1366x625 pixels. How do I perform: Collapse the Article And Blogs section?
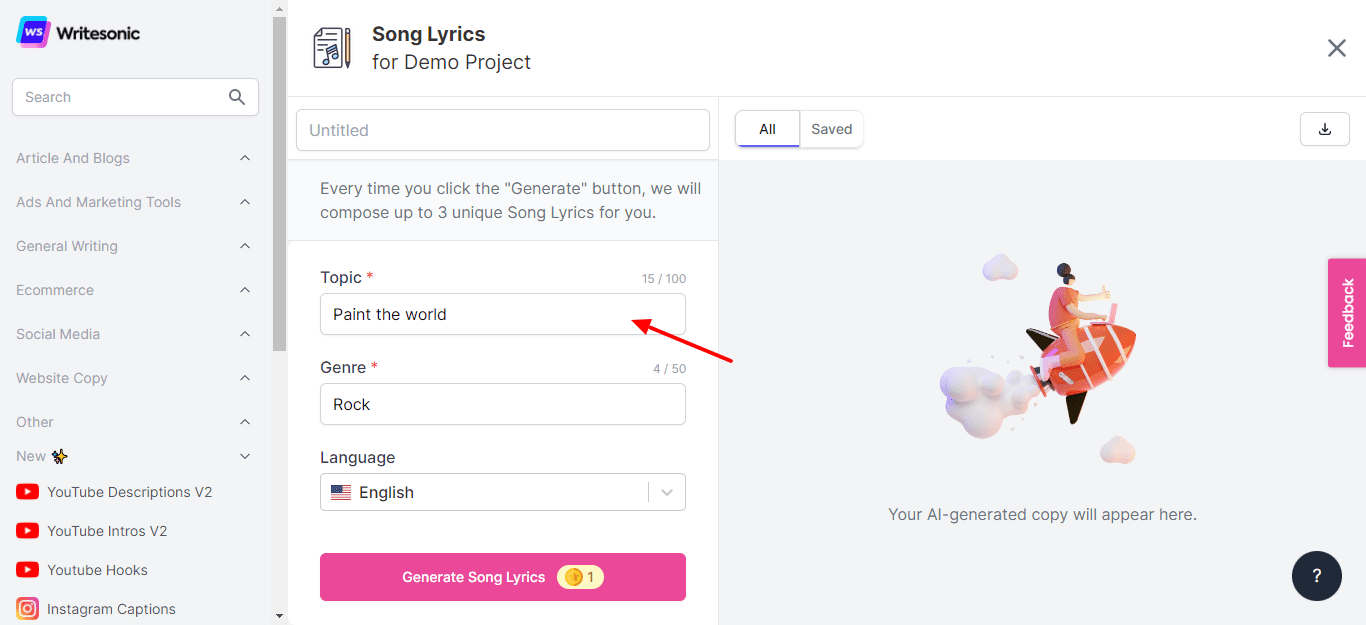[245, 158]
